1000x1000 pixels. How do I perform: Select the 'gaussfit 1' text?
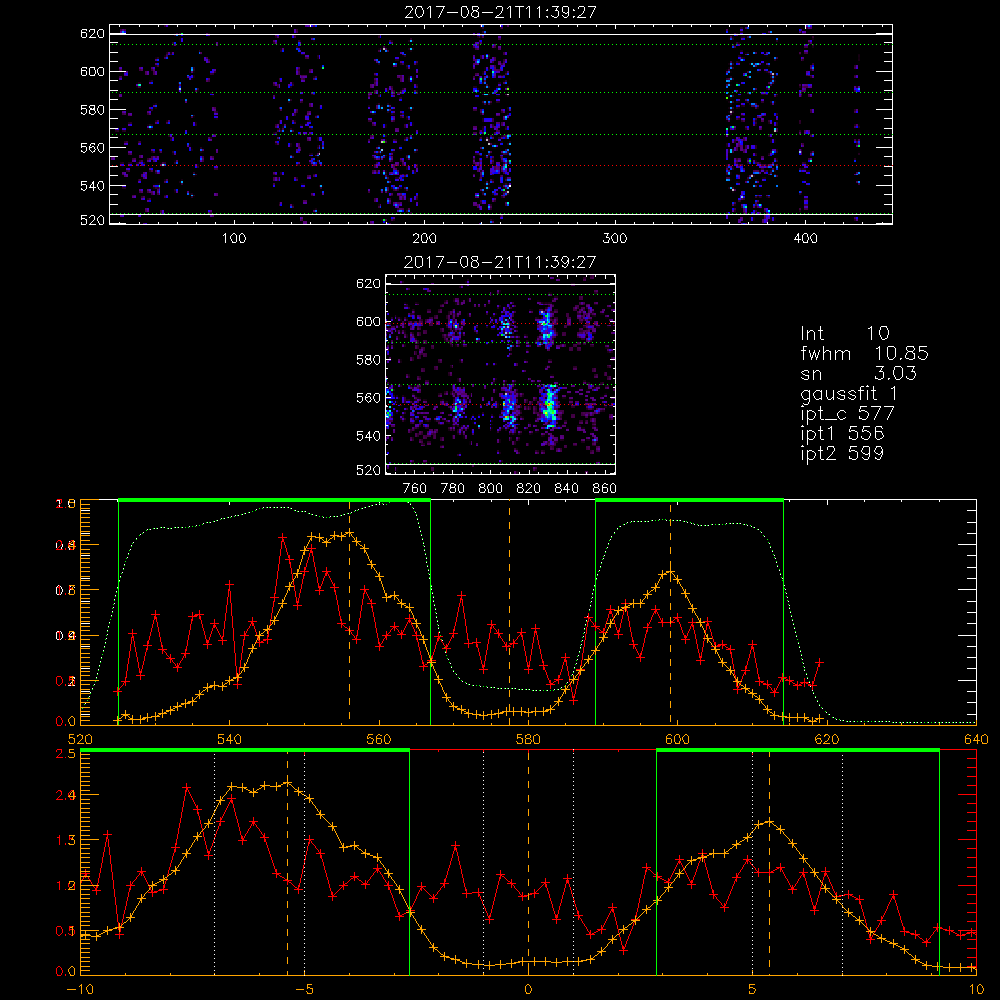849,393
